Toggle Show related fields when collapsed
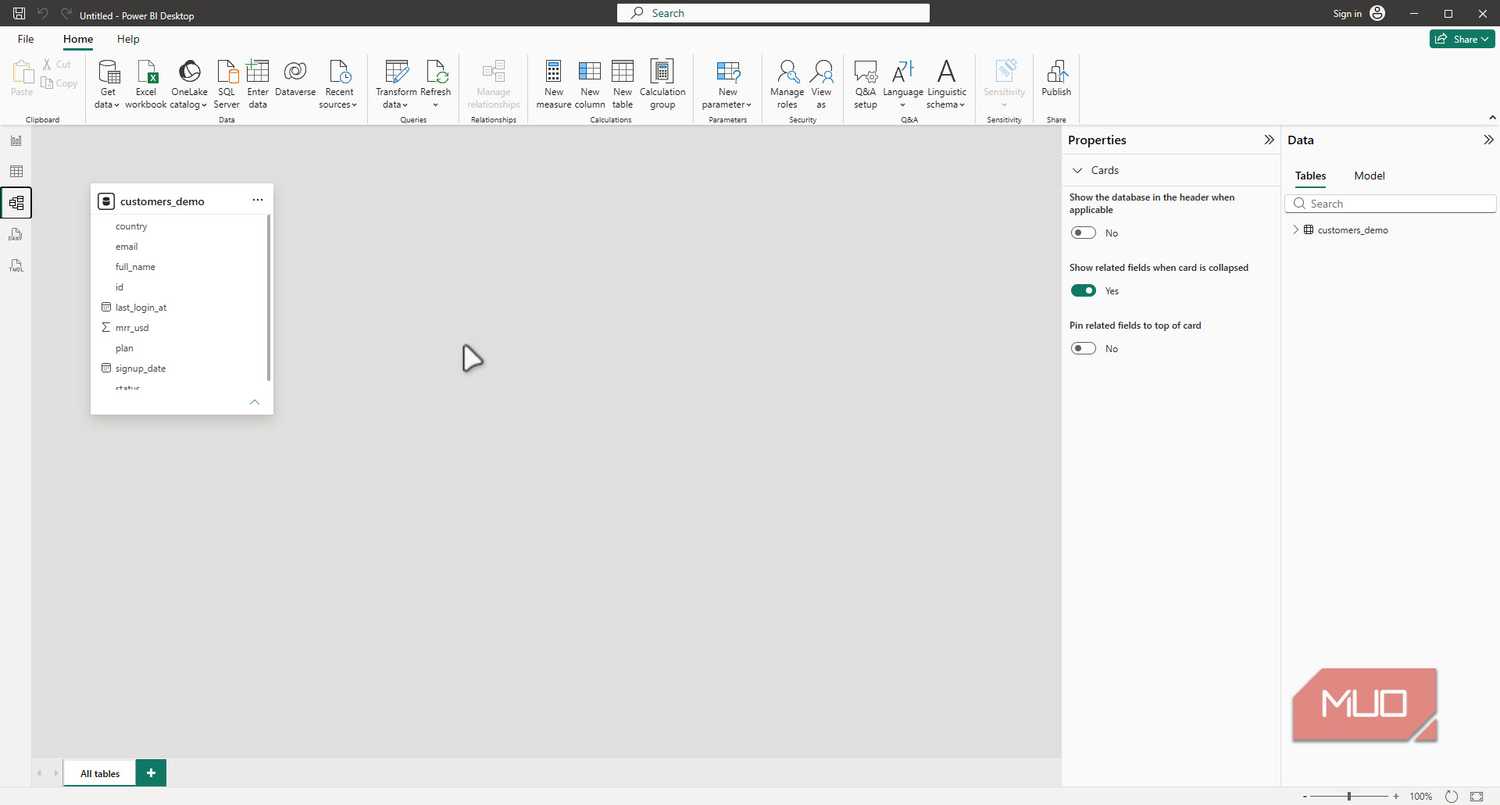 click(1083, 291)
